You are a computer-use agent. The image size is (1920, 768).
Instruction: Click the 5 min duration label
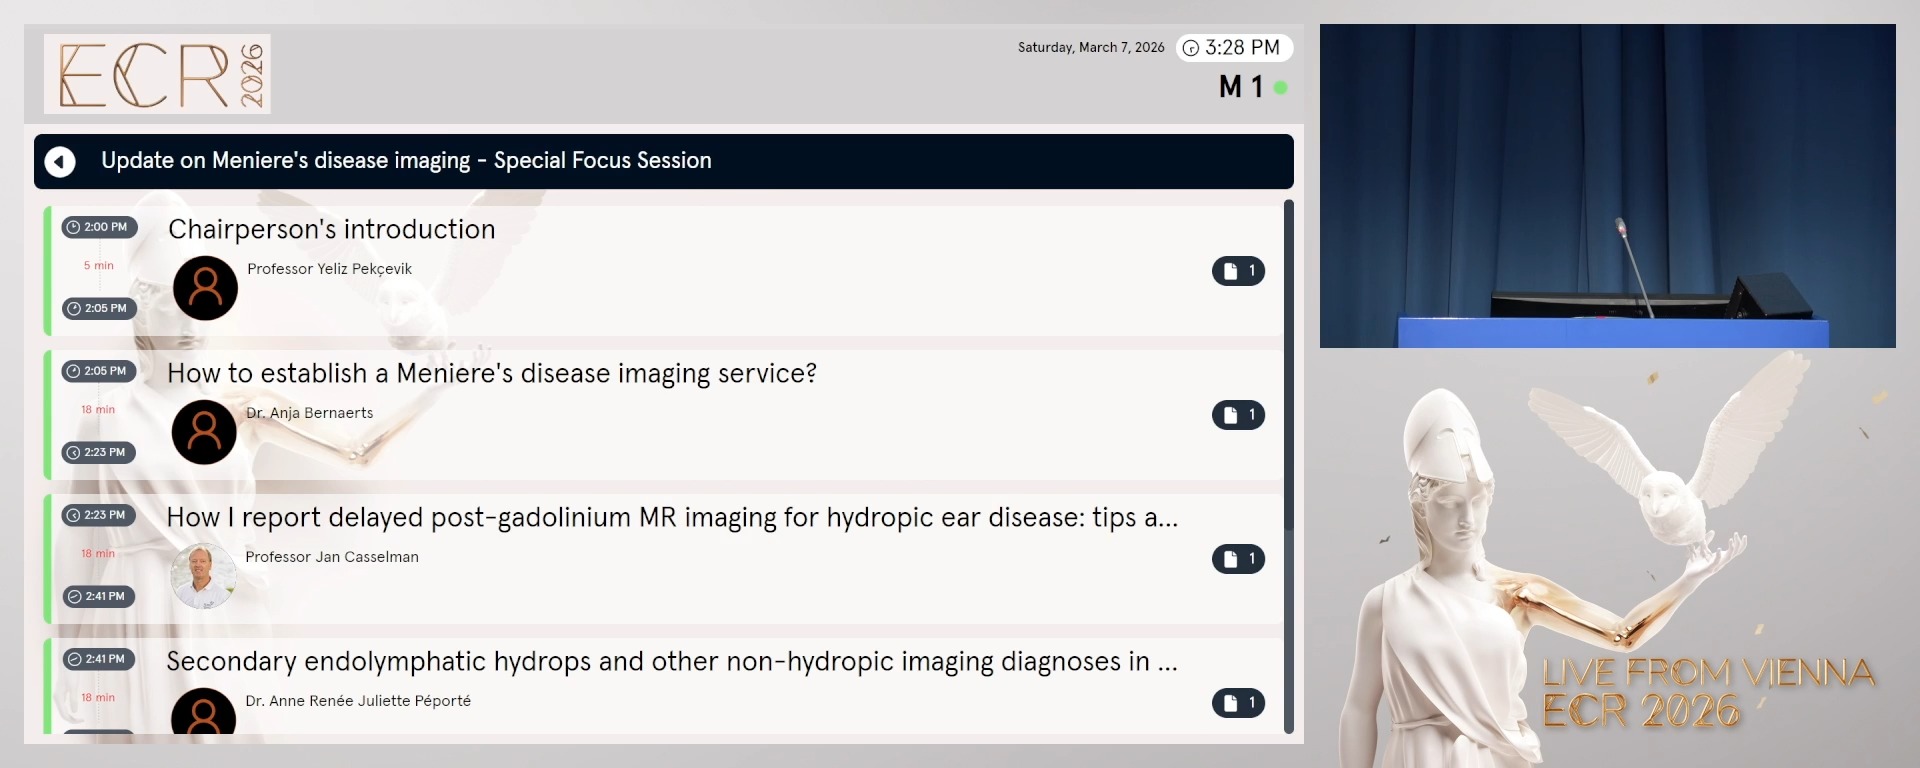coord(98,266)
